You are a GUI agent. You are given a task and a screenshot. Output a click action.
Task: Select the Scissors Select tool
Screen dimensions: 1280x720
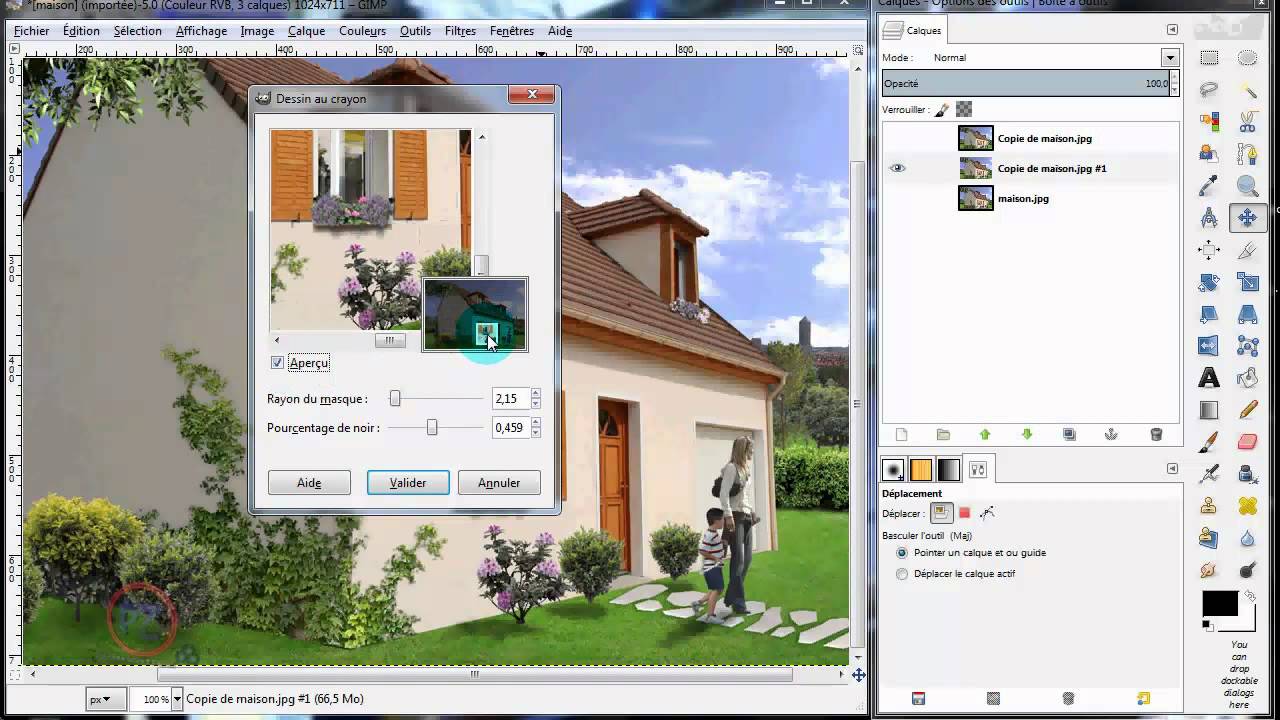pyautogui.click(x=1247, y=122)
